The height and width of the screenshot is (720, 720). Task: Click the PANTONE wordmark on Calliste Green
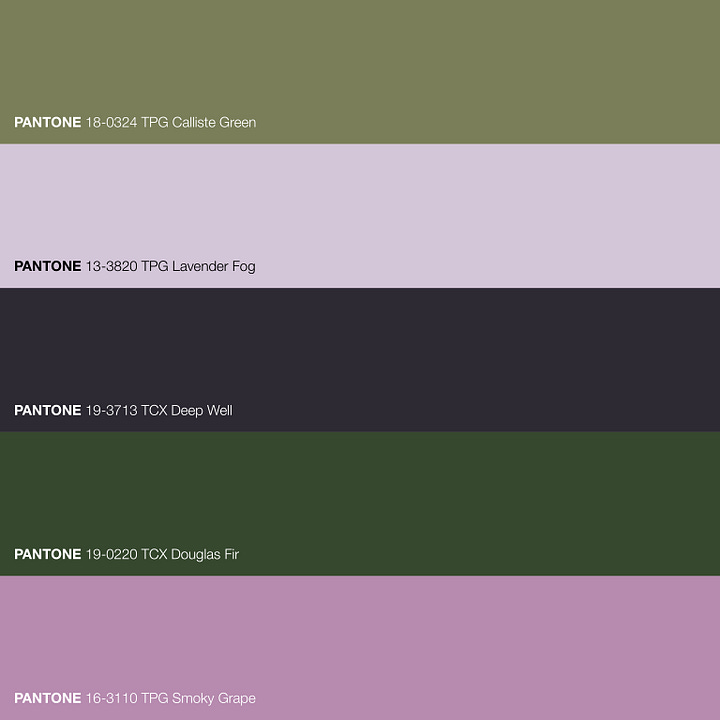pos(48,123)
